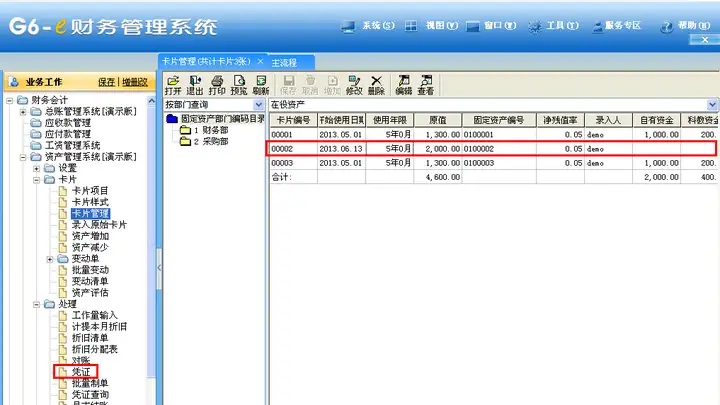
Task: Open 工作量输入 in the tree
Action: (95, 315)
